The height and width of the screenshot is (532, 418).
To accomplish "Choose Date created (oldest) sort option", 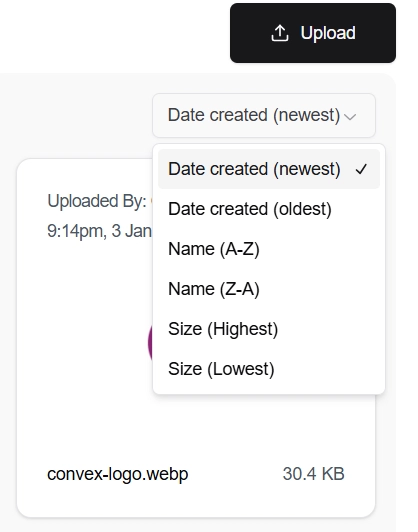I will coord(269,209).
